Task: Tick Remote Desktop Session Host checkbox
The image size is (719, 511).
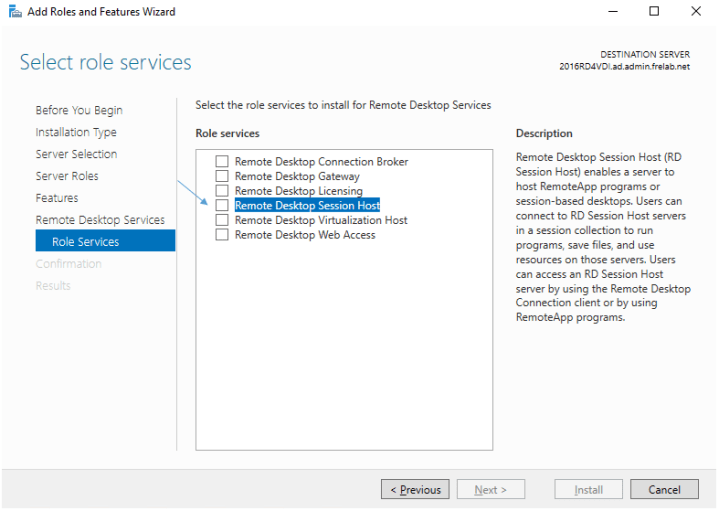Action: [x=222, y=205]
